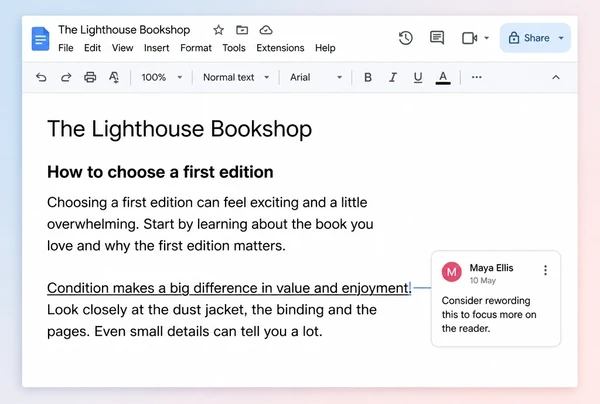Open the Help menu
The width and height of the screenshot is (600, 404).
click(x=325, y=48)
